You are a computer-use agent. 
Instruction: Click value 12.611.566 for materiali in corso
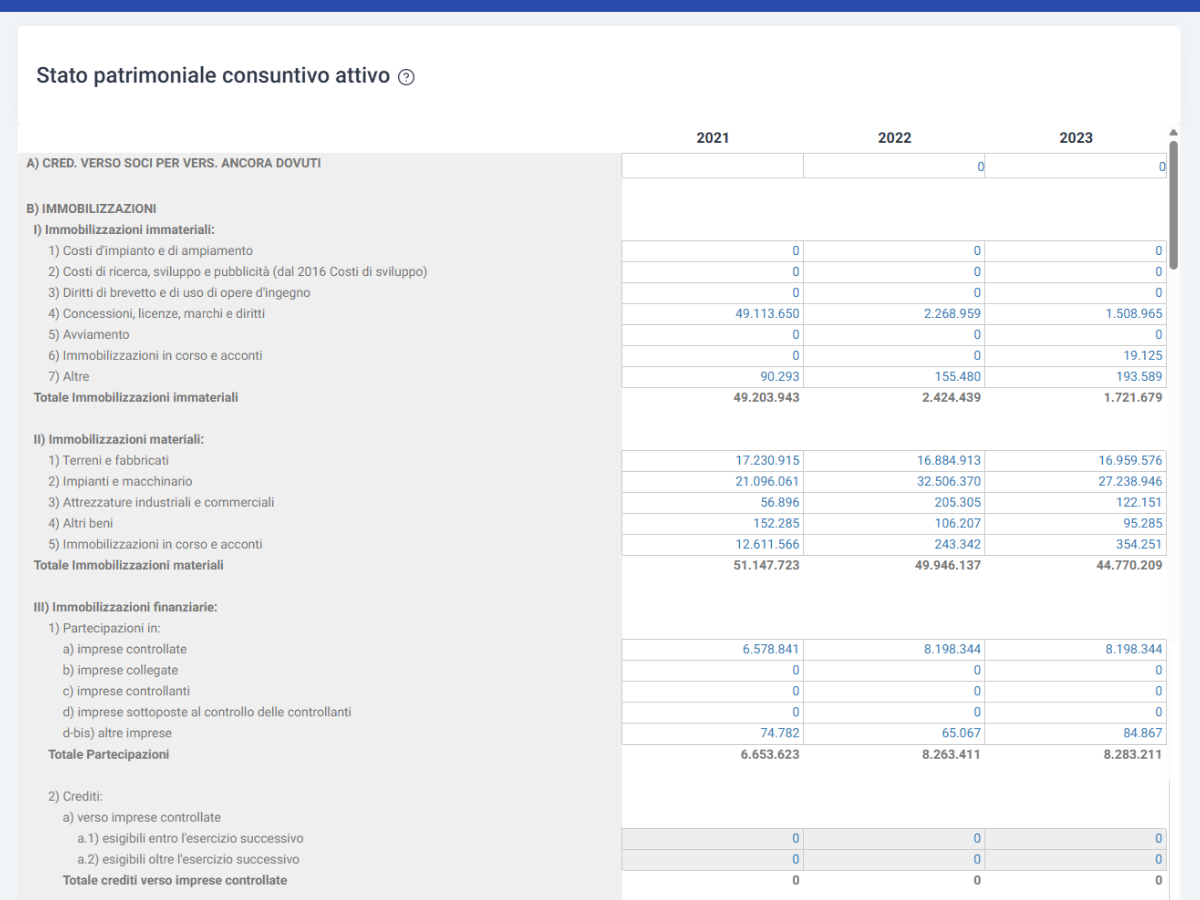(x=767, y=545)
